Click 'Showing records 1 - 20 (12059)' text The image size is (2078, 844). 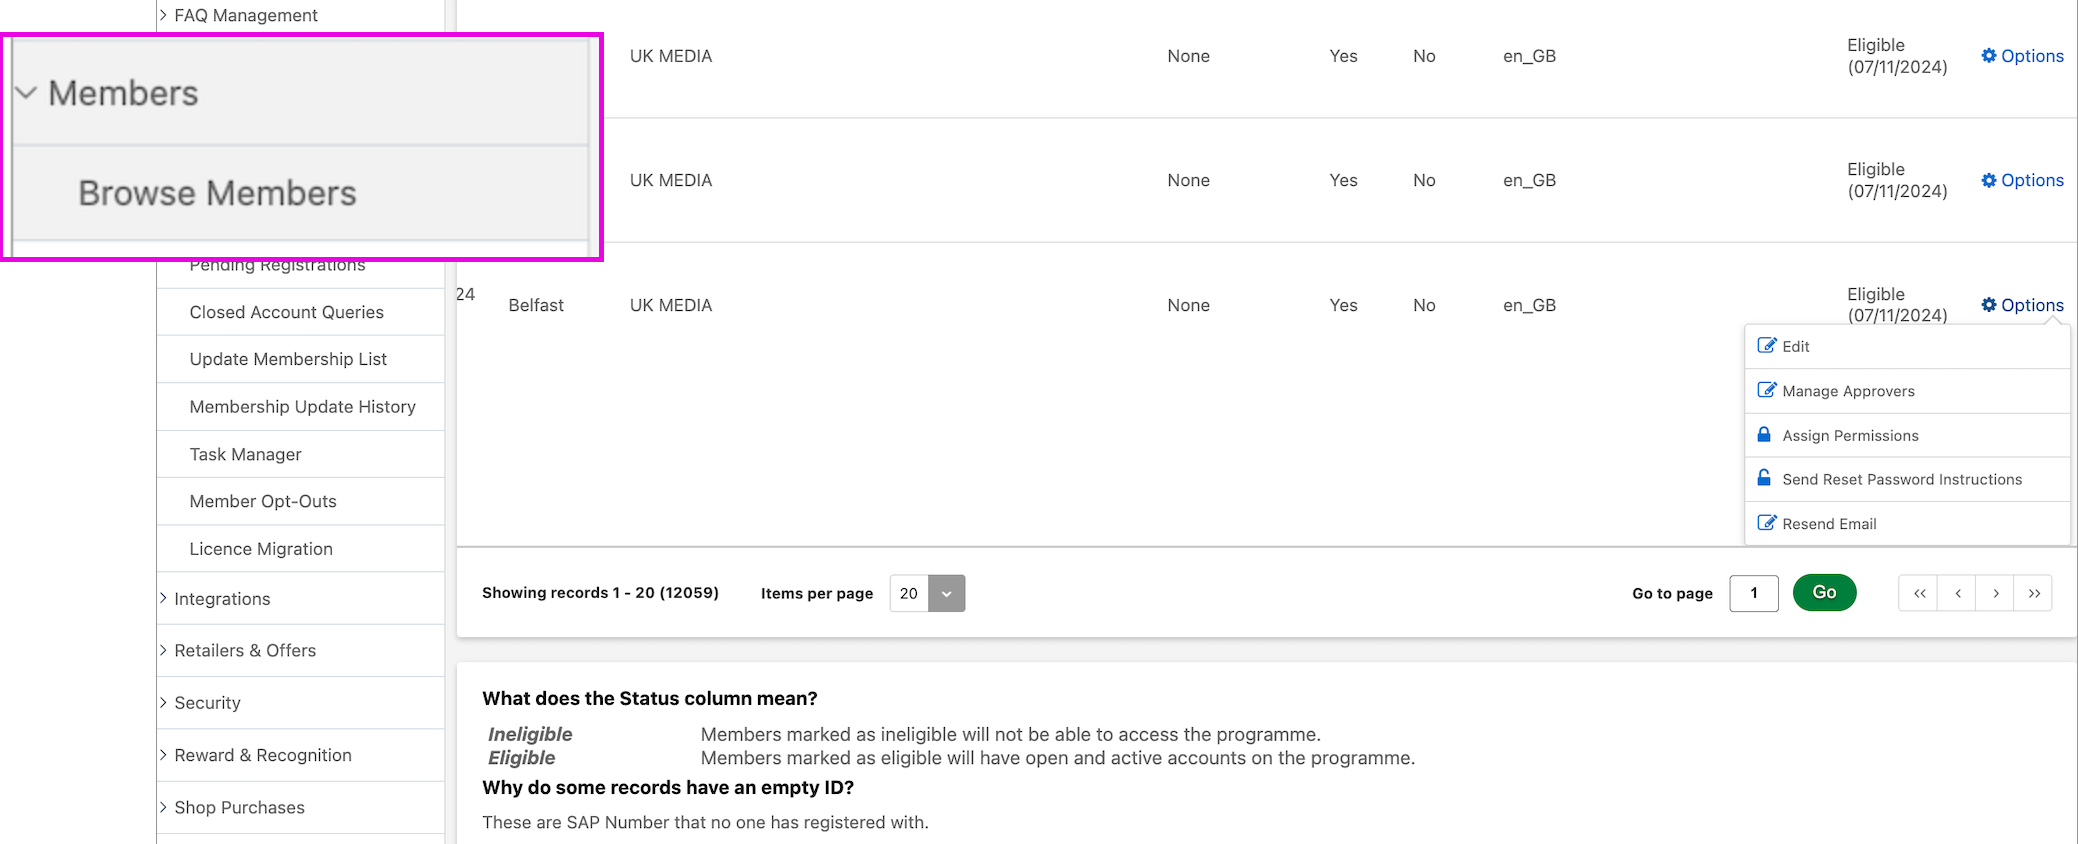[x=600, y=593]
